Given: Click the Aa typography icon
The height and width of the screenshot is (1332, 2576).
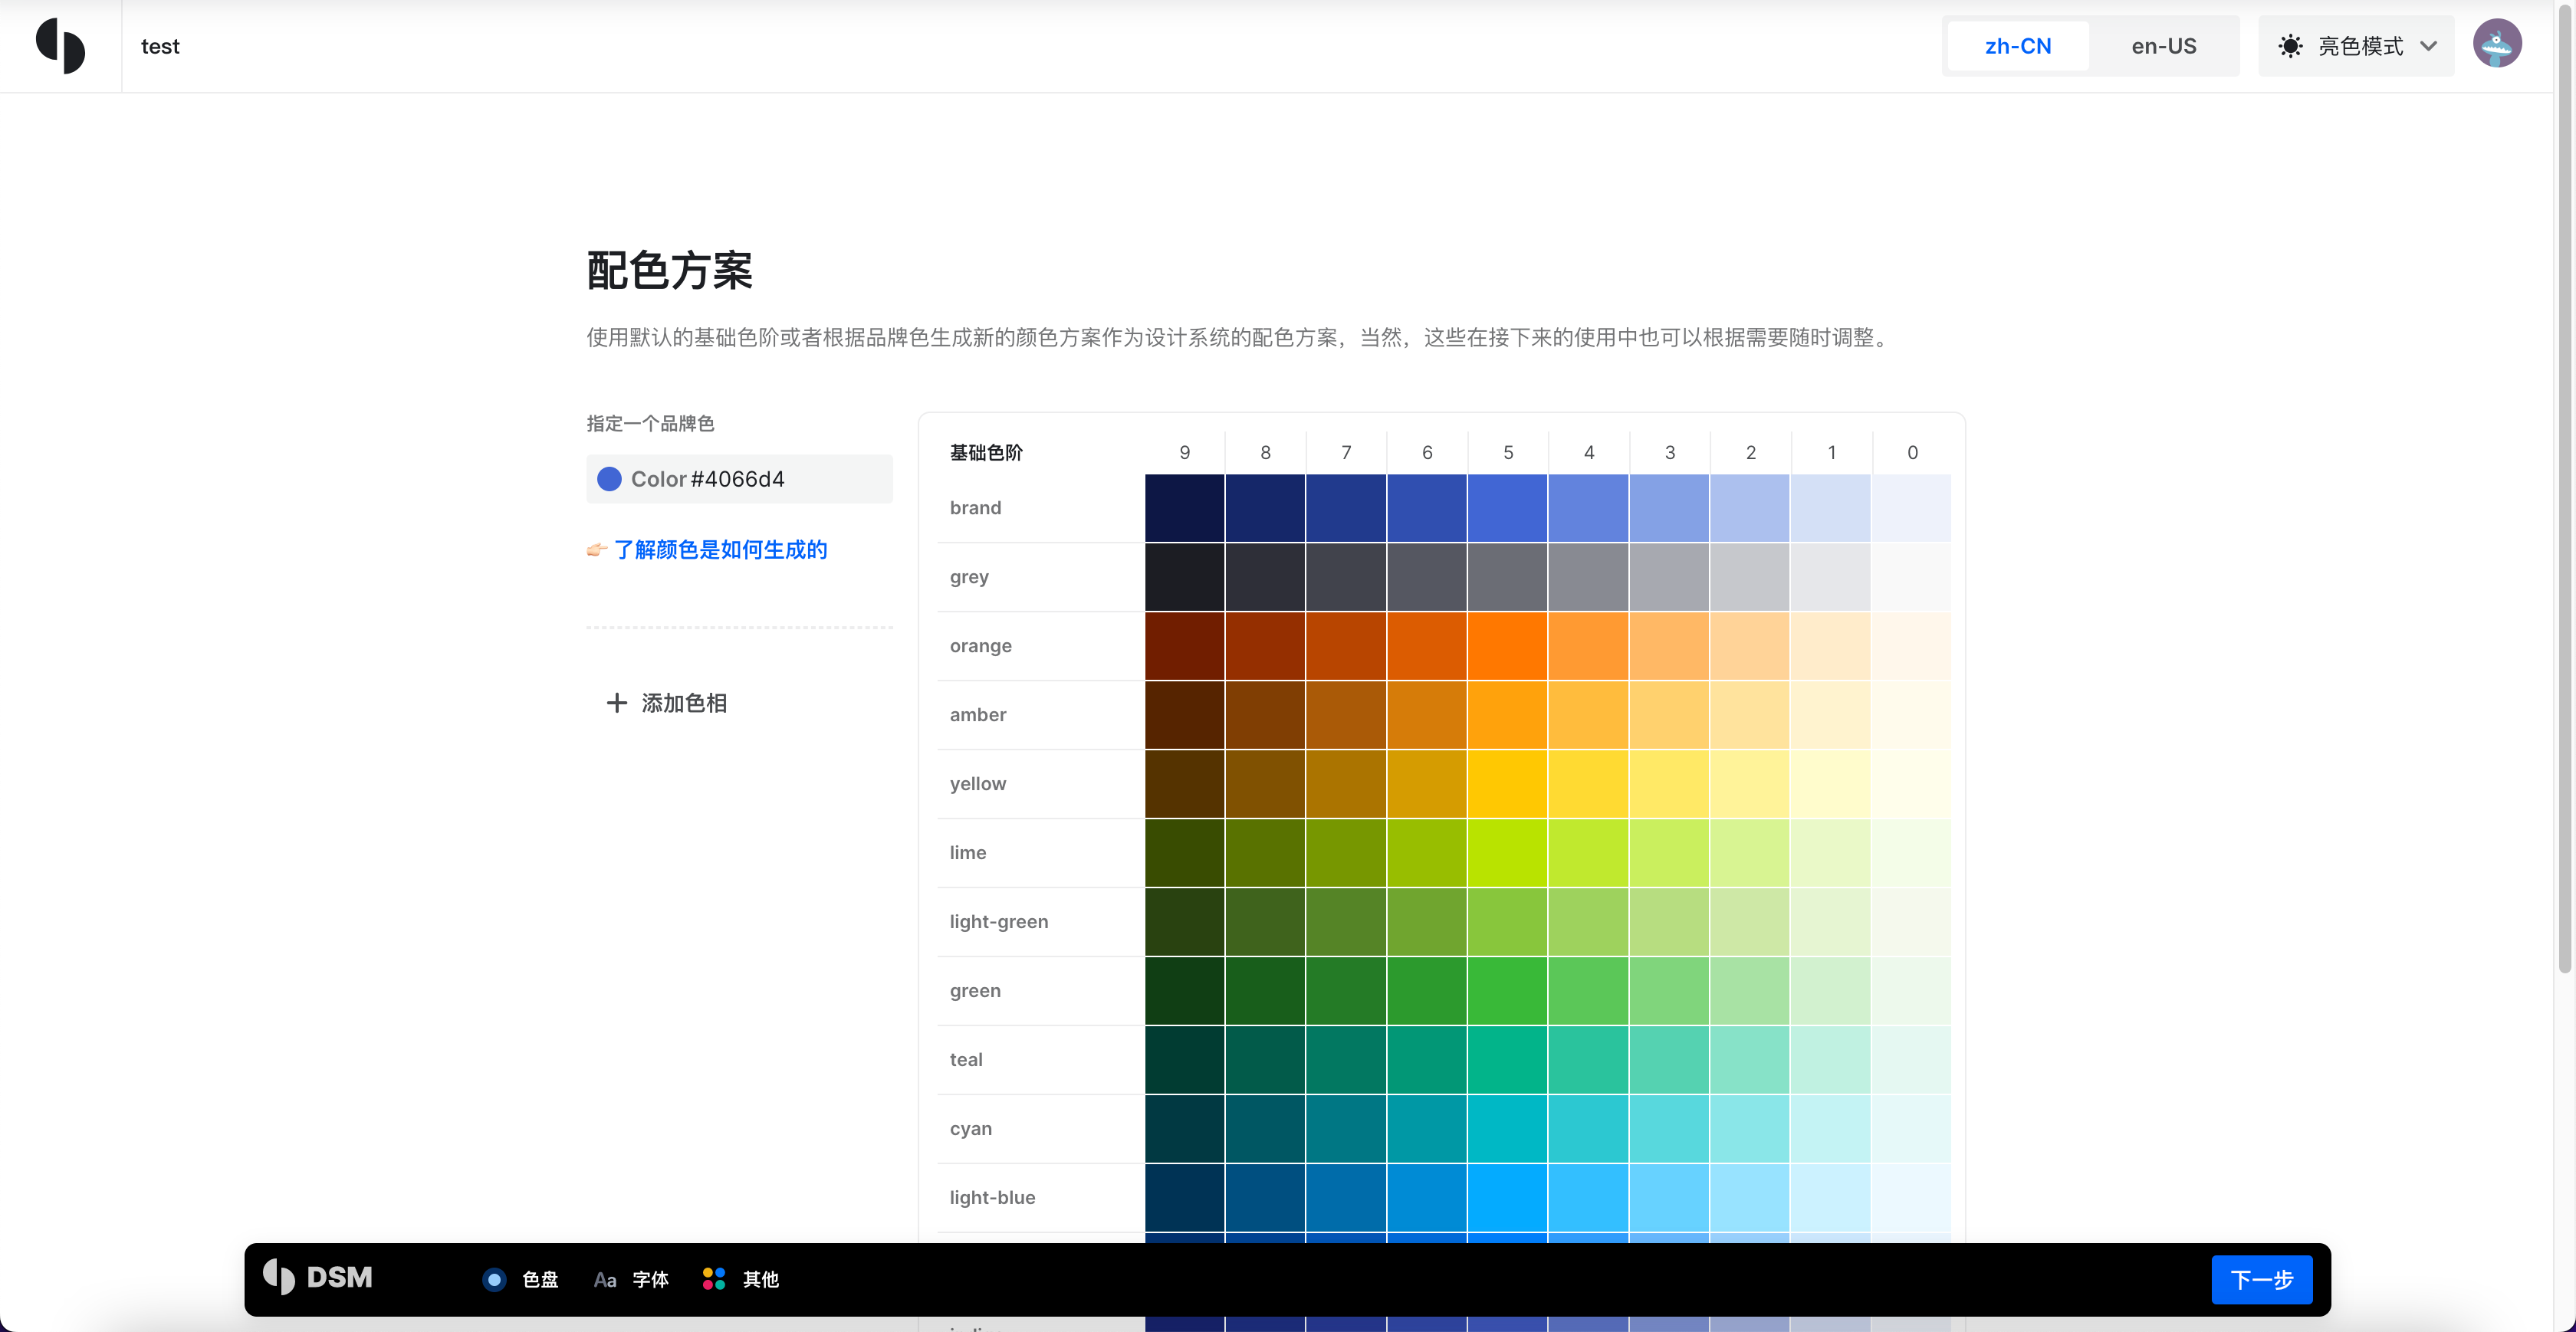Looking at the screenshot, I should tap(604, 1279).
